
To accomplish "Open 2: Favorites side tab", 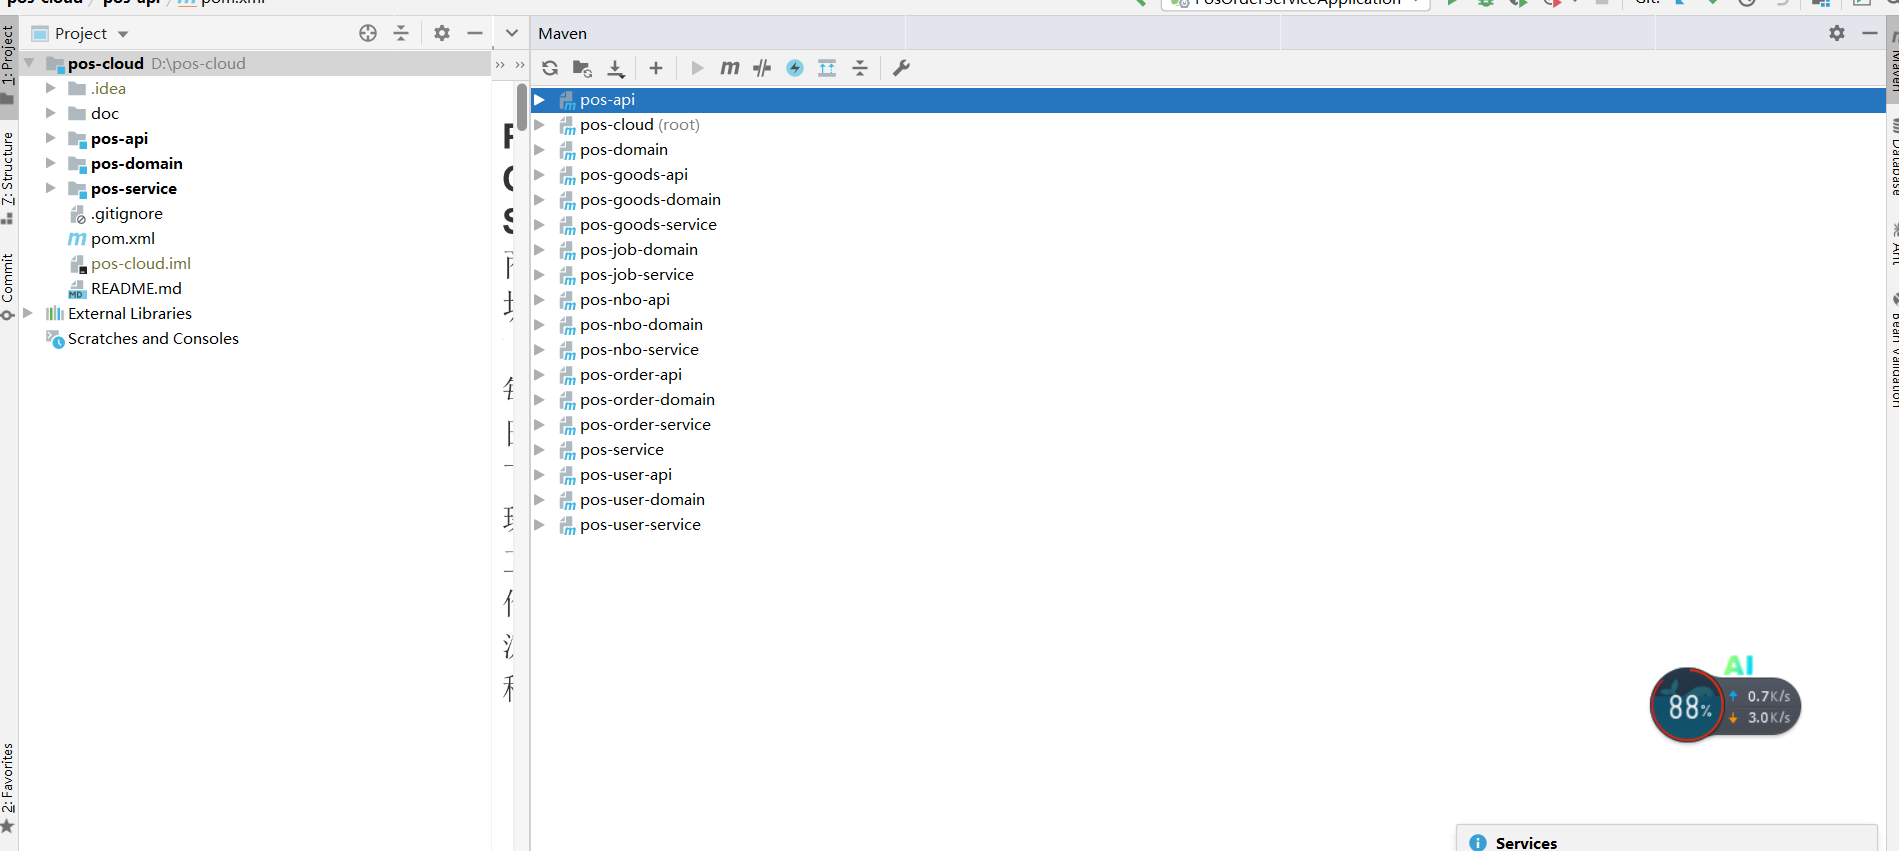I will 8,788.
